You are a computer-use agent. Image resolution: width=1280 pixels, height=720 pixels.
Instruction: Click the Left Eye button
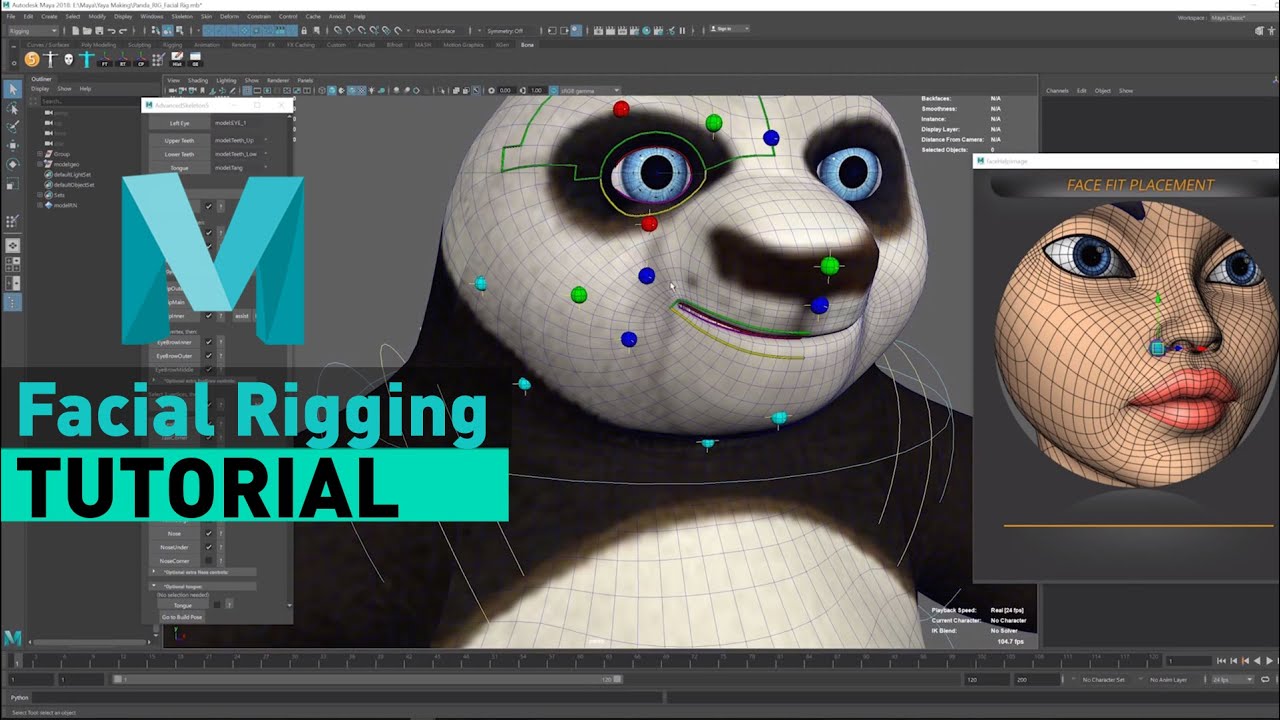(x=179, y=123)
